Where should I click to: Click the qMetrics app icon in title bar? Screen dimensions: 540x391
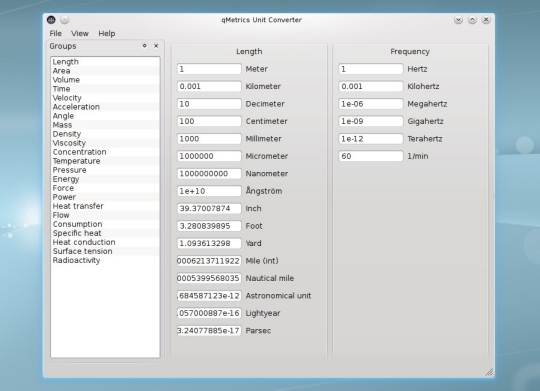[51, 20]
